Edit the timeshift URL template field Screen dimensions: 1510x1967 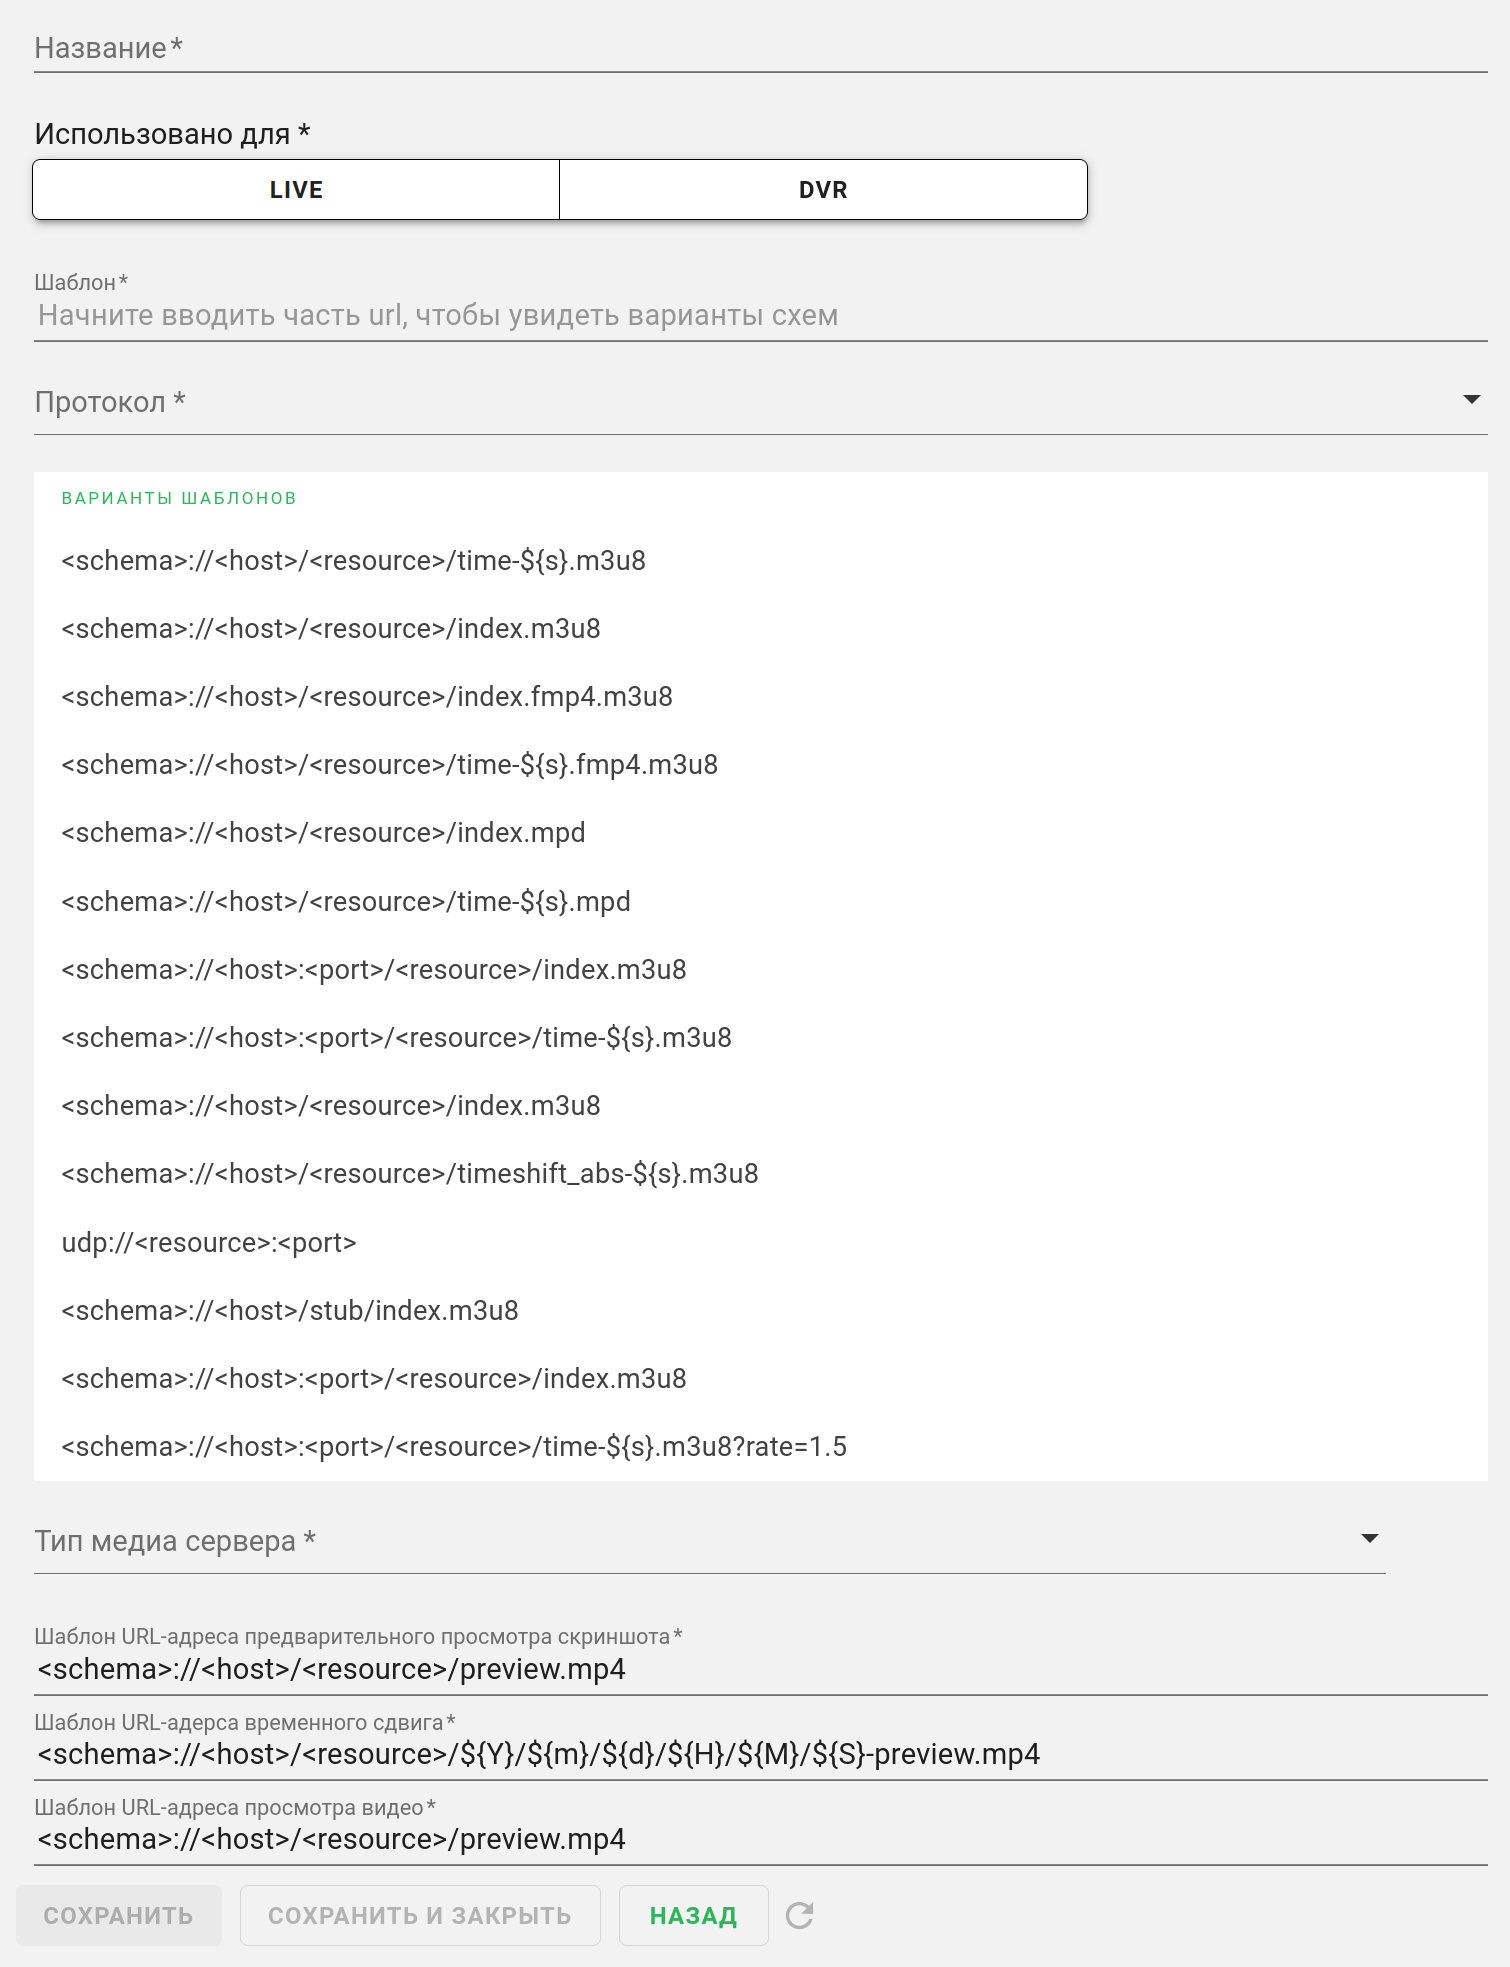click(760, 1754)
